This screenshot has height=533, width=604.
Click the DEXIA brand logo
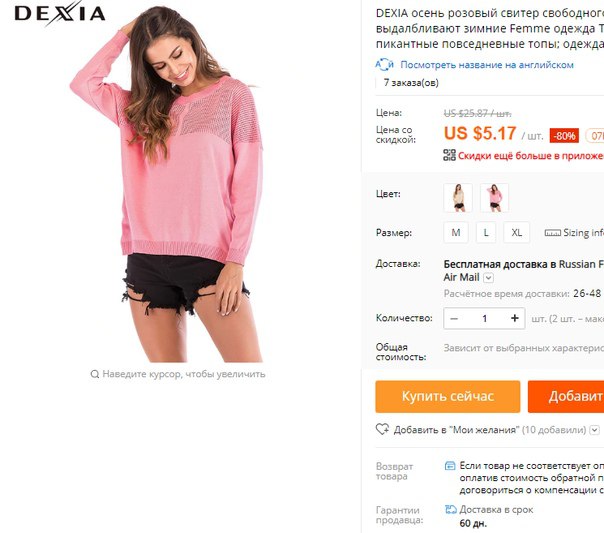(60, 13)
